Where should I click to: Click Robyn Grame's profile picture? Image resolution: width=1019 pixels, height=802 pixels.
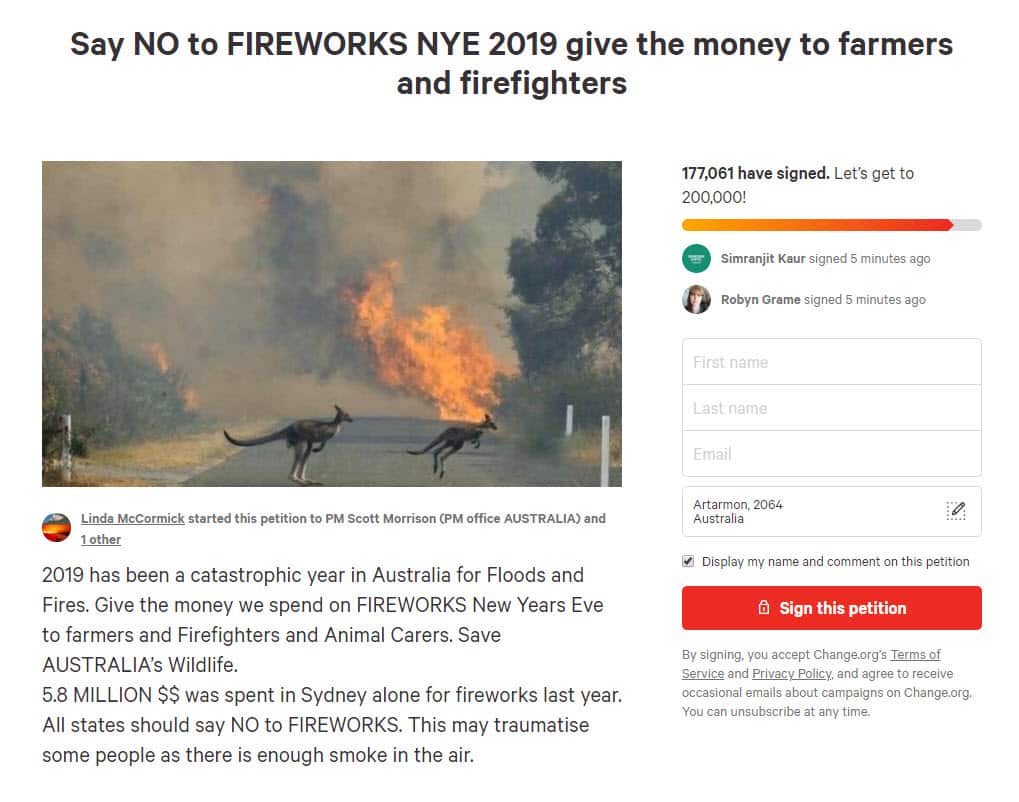coord(695,299)
